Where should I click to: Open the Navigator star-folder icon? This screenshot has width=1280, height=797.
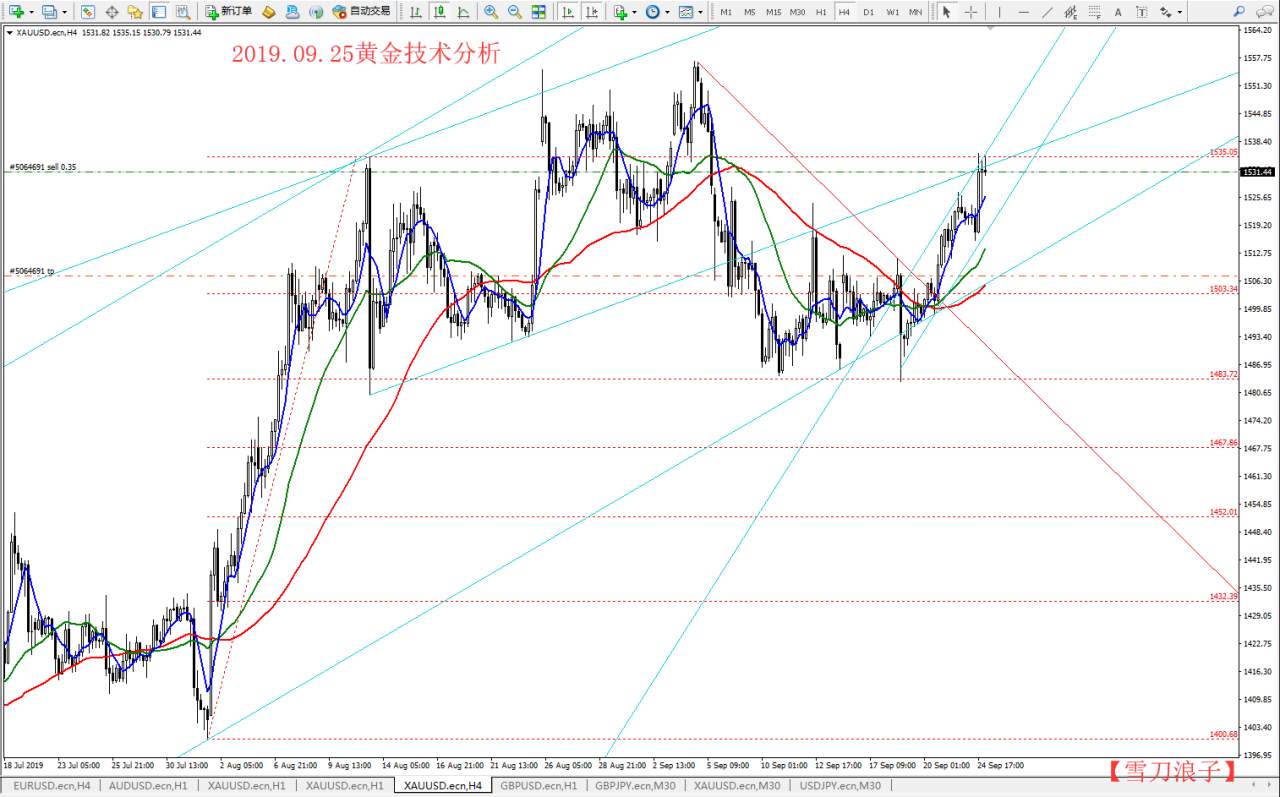(135, 12)
